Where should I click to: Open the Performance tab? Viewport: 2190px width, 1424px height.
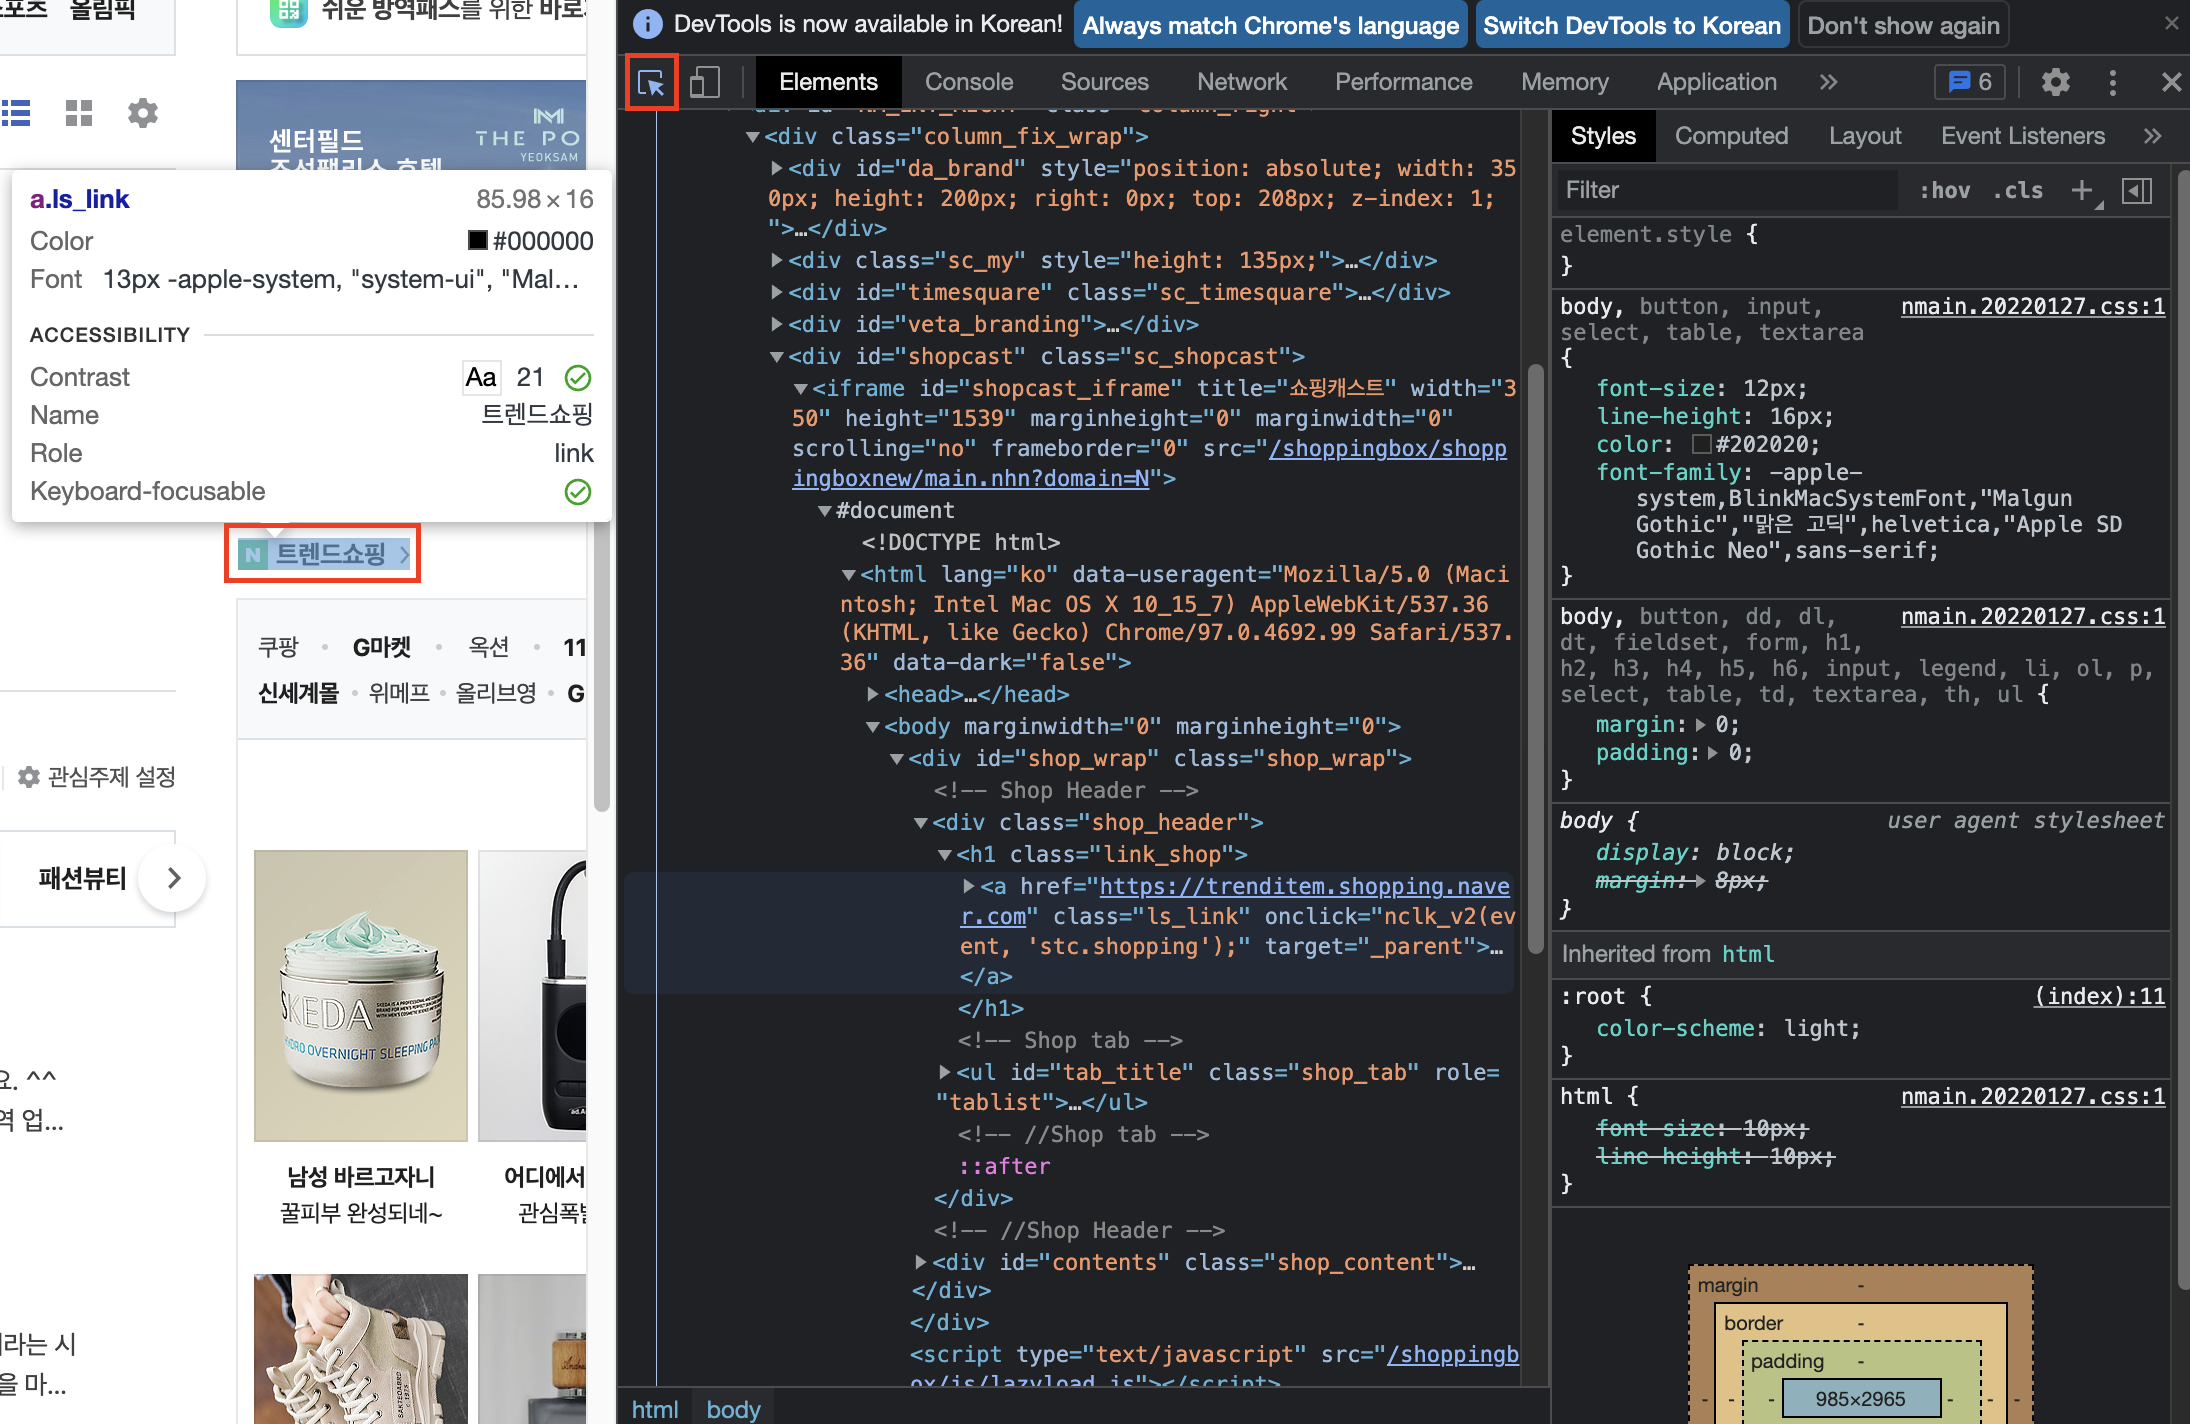point(1404,82)
